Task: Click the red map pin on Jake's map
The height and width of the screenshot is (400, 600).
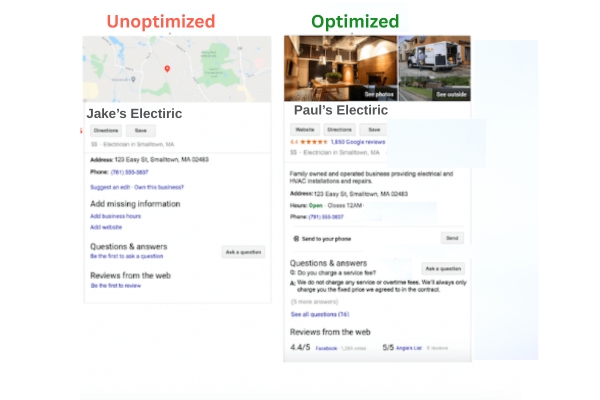Action: 166,69
